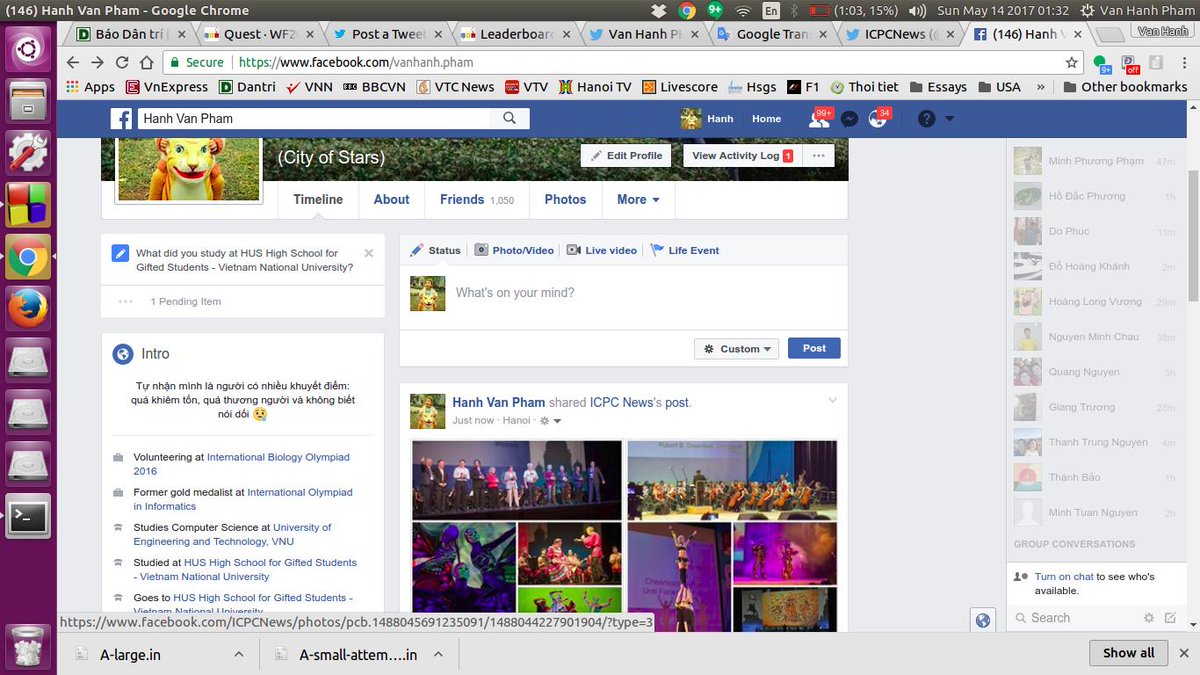Viewport: 1200px width, 675px height.
Task: Click Turn on chat link
Action: coord(1064,577)
